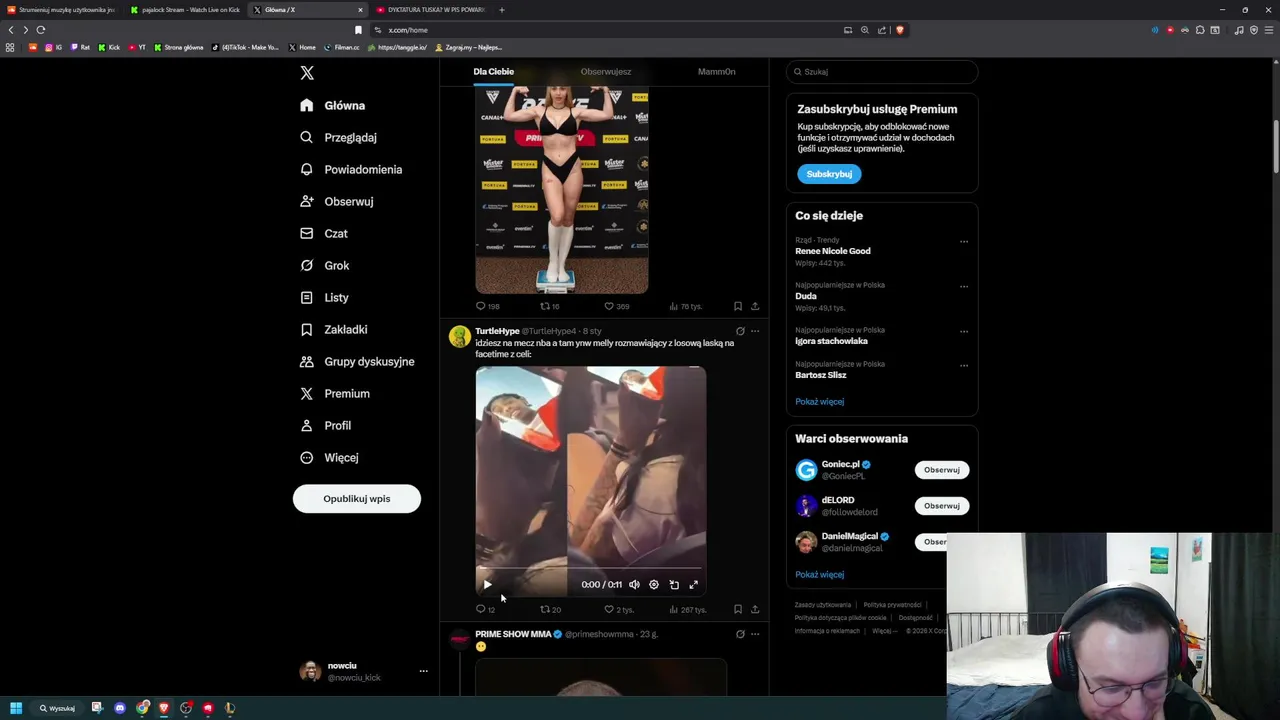Open Brave Shields icon in address bar
Viewport: 1280px width, 720px height.
(900, 30)
